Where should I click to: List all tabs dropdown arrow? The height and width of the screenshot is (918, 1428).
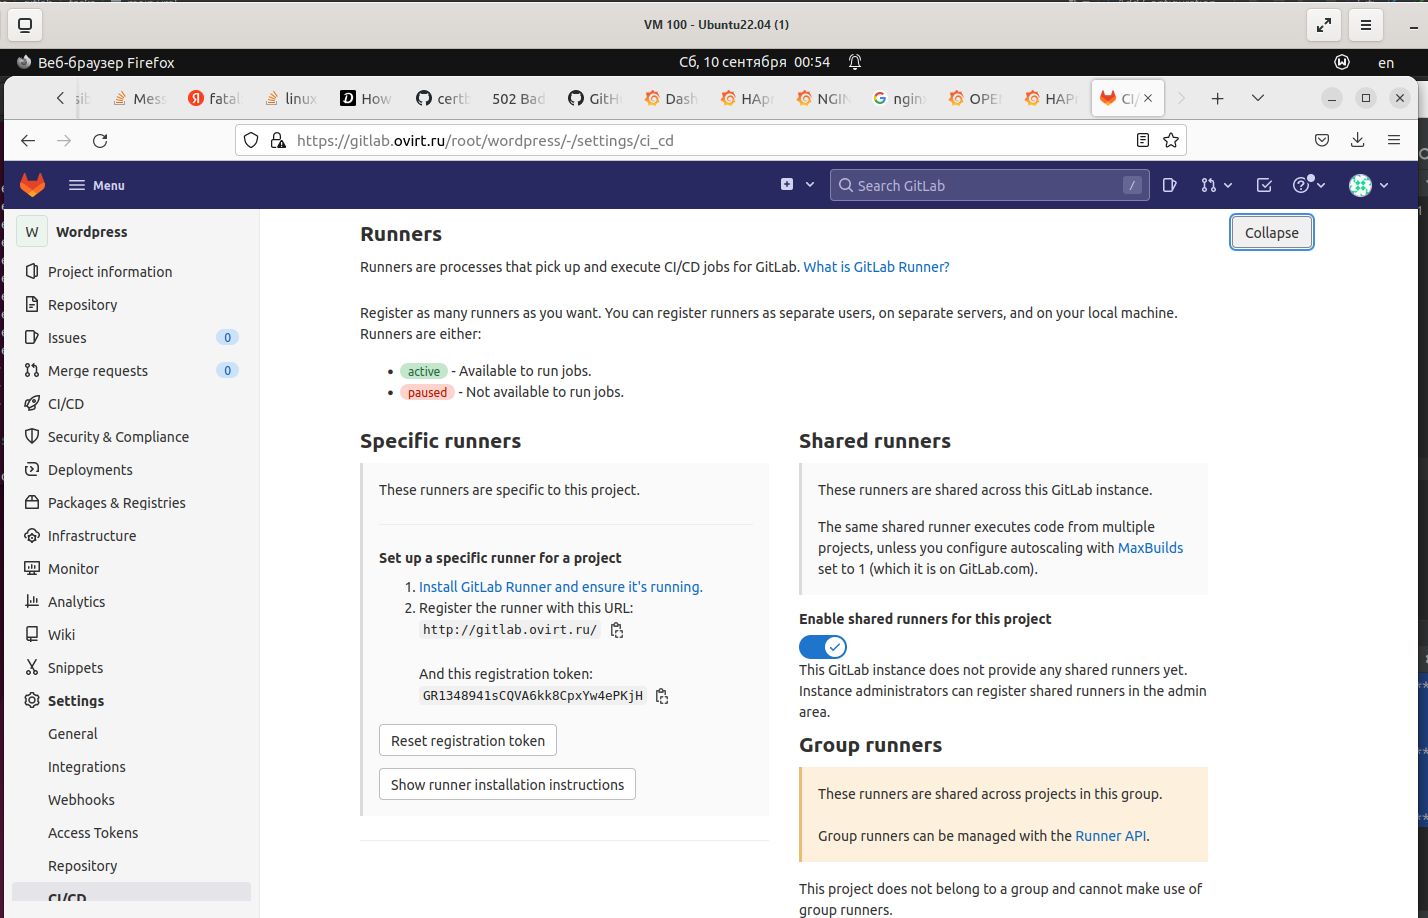click(x=1258, y=98)
